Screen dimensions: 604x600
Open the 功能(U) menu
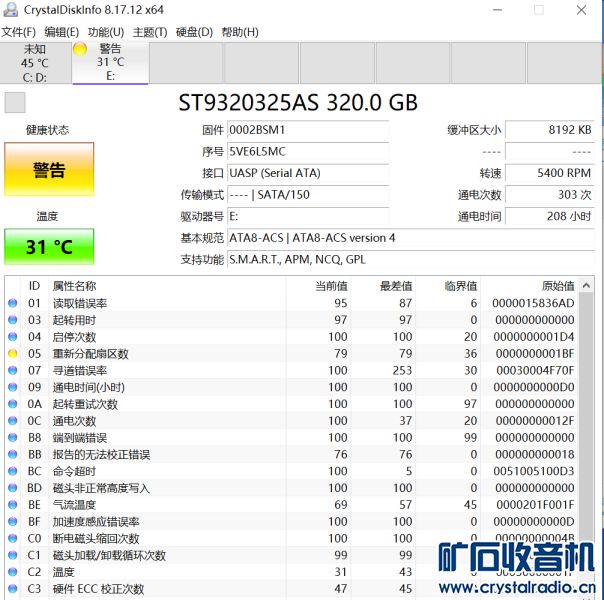click(106, 32)
